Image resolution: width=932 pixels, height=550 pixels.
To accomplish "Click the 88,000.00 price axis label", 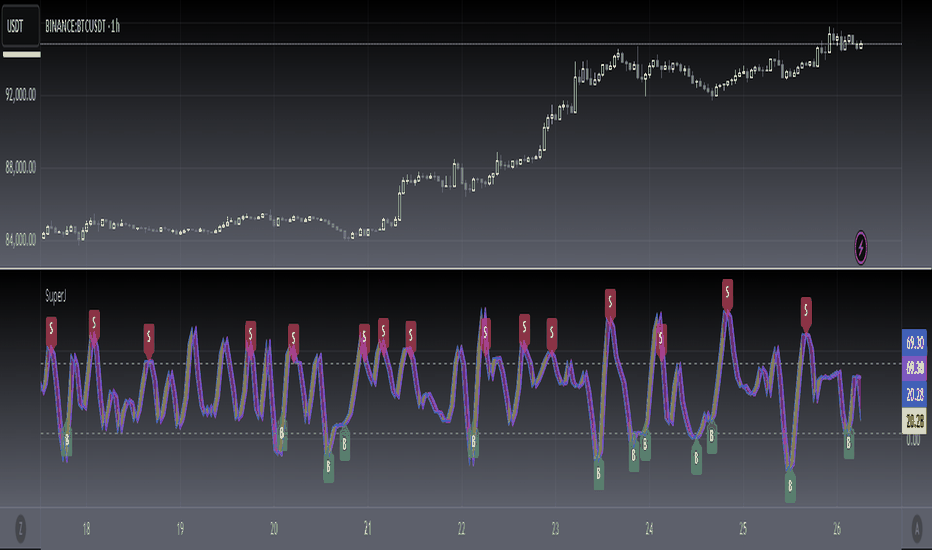I will [21, 168].
